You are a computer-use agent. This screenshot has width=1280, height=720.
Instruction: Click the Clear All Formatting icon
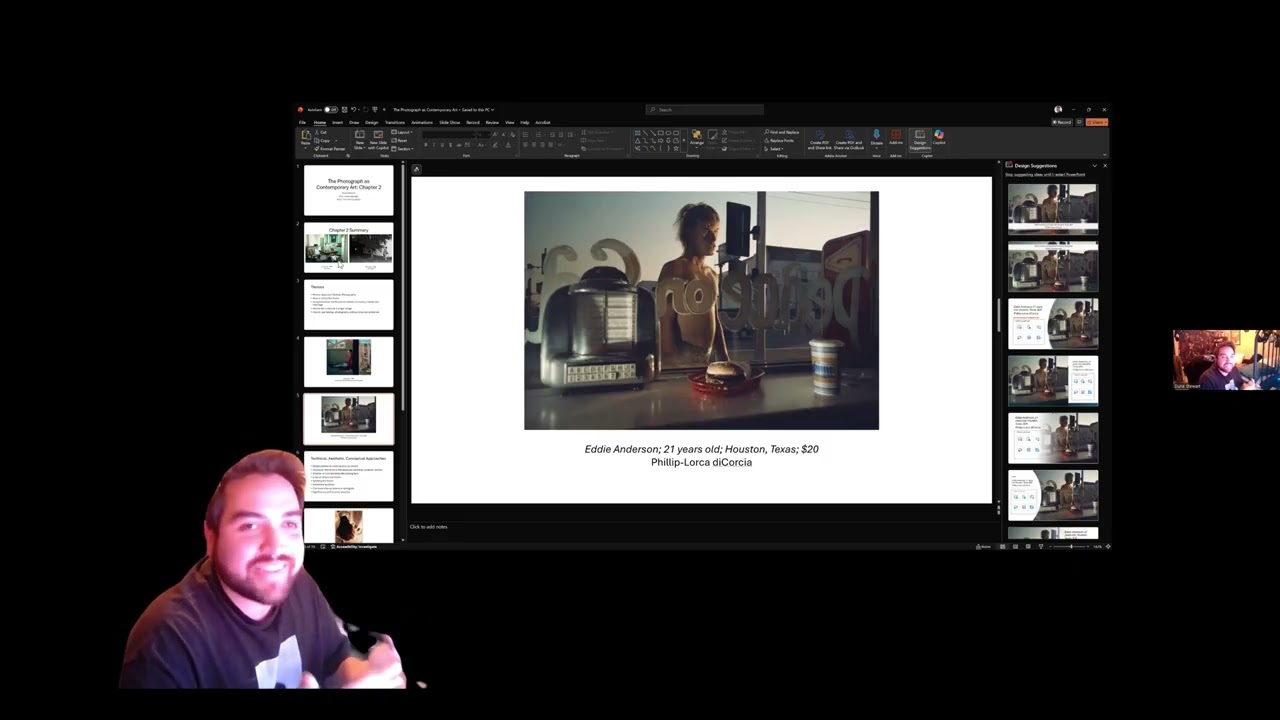[x=513, y=134]
